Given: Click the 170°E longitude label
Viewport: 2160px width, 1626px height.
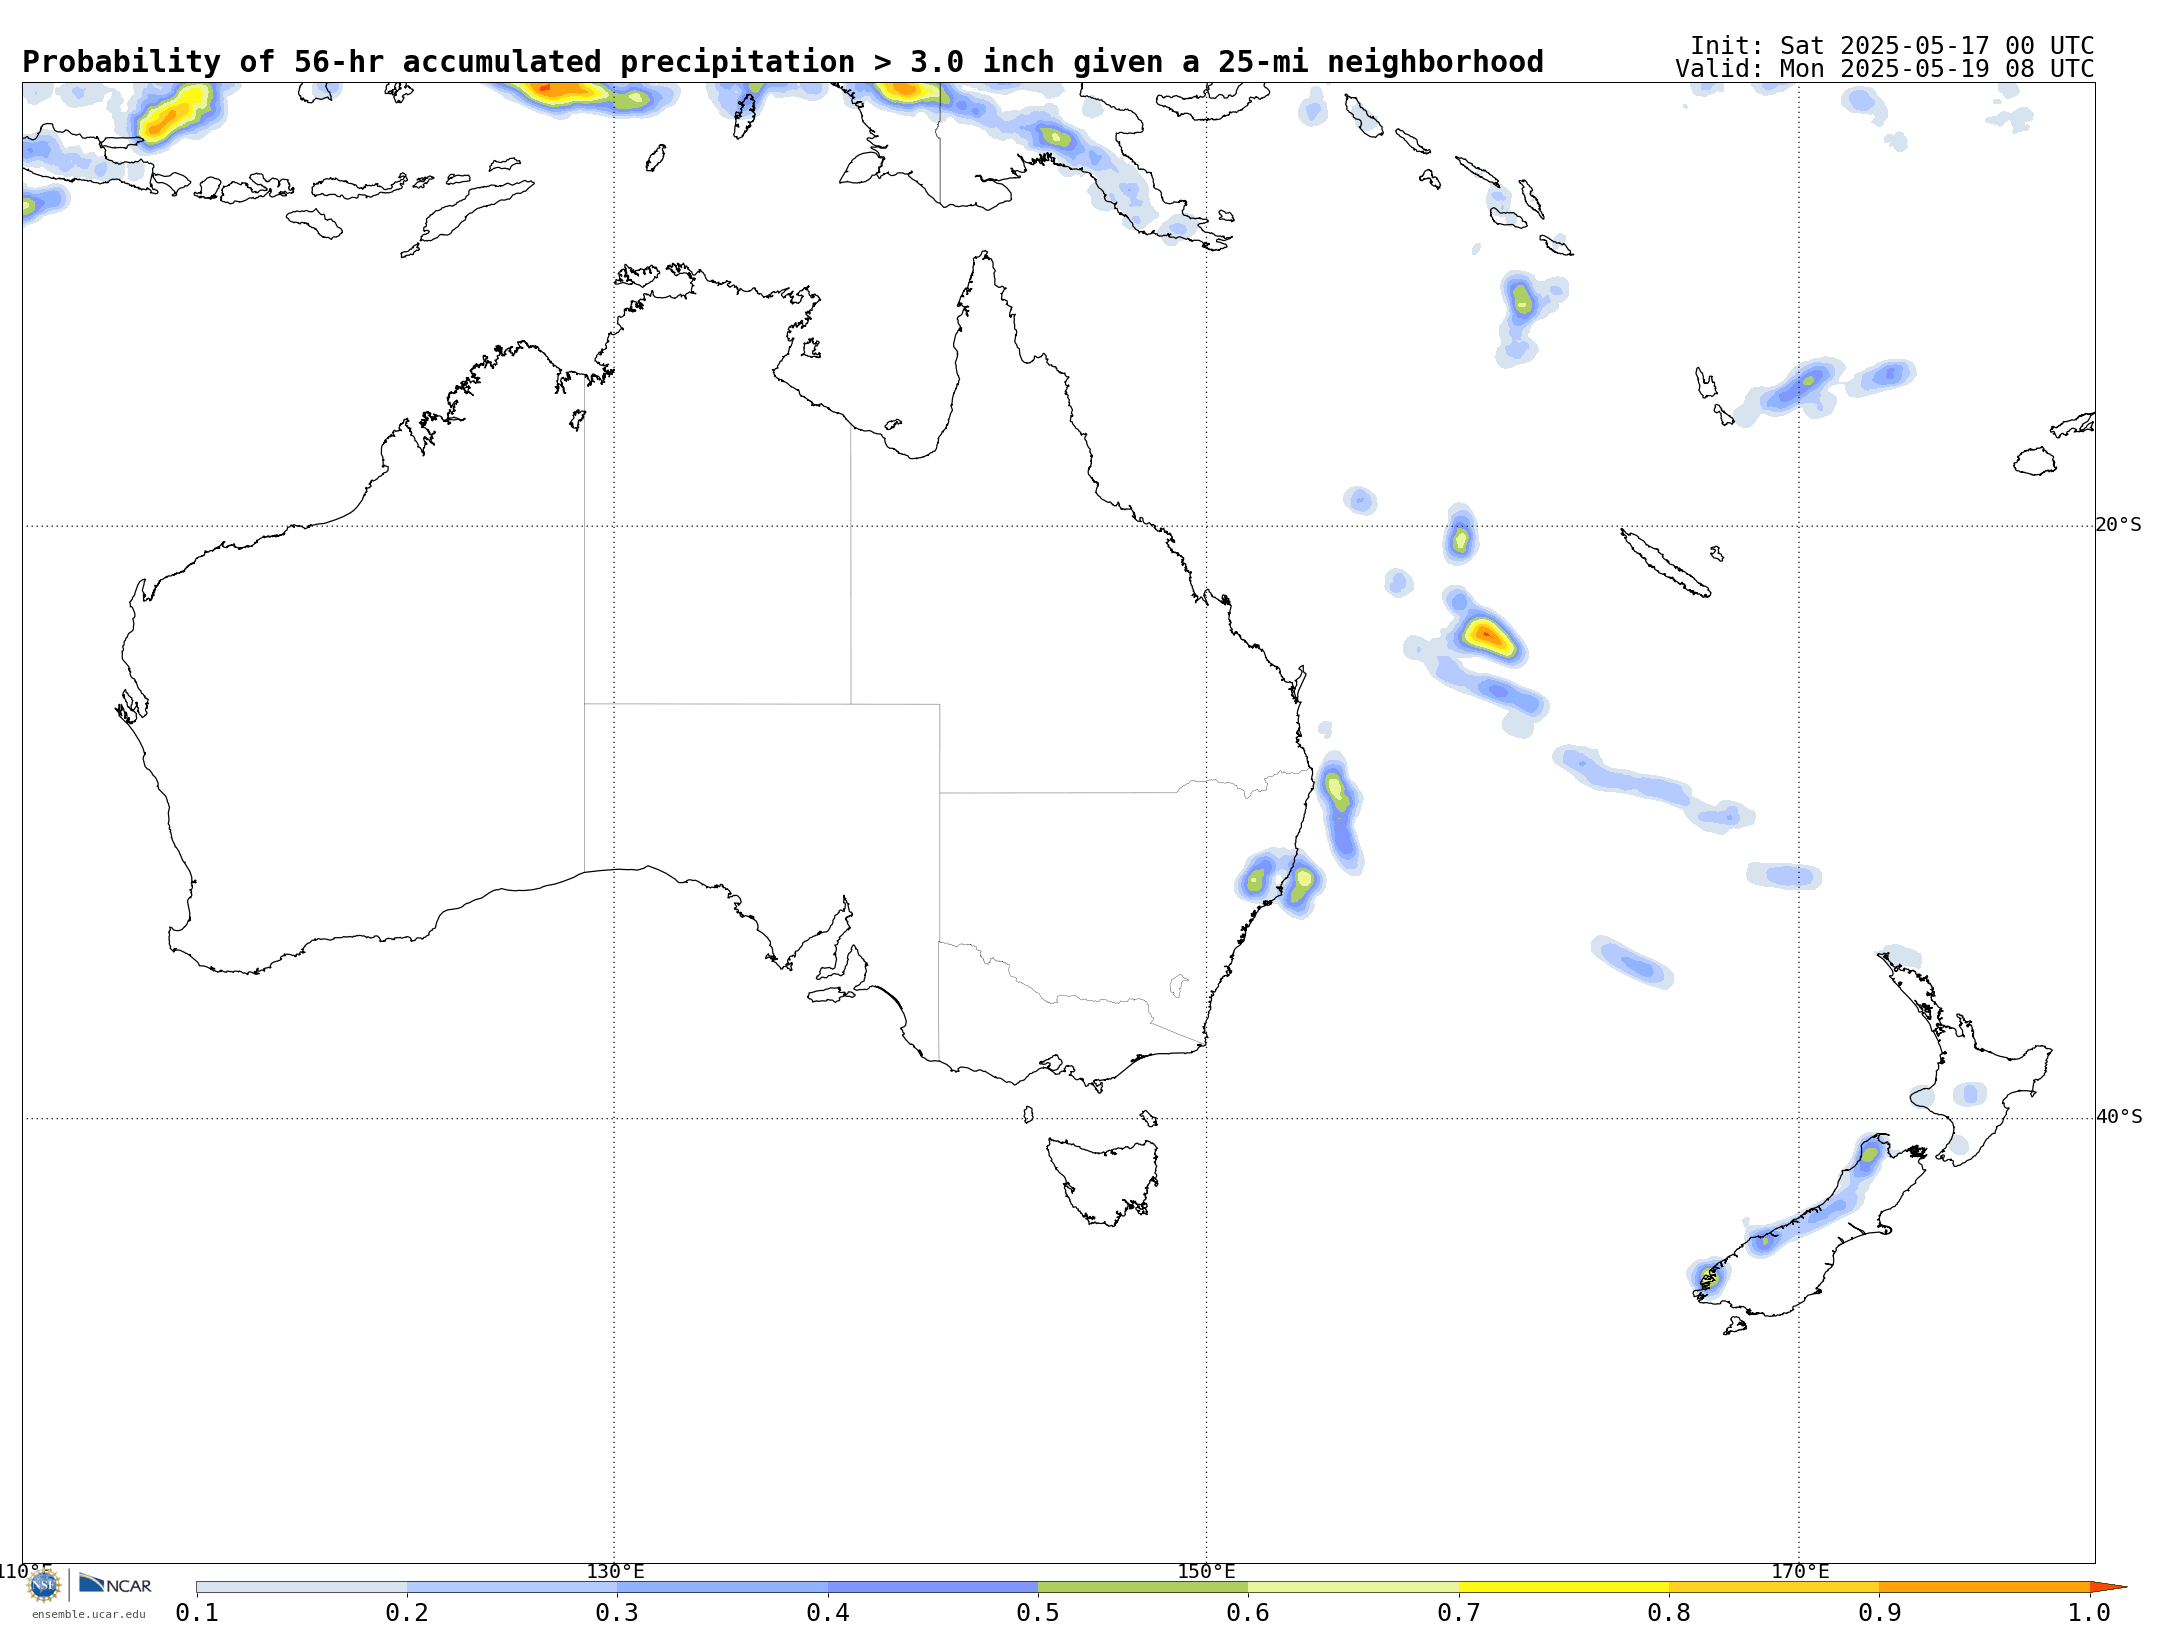Looking at the screenshot, I should [1800, 1571].
